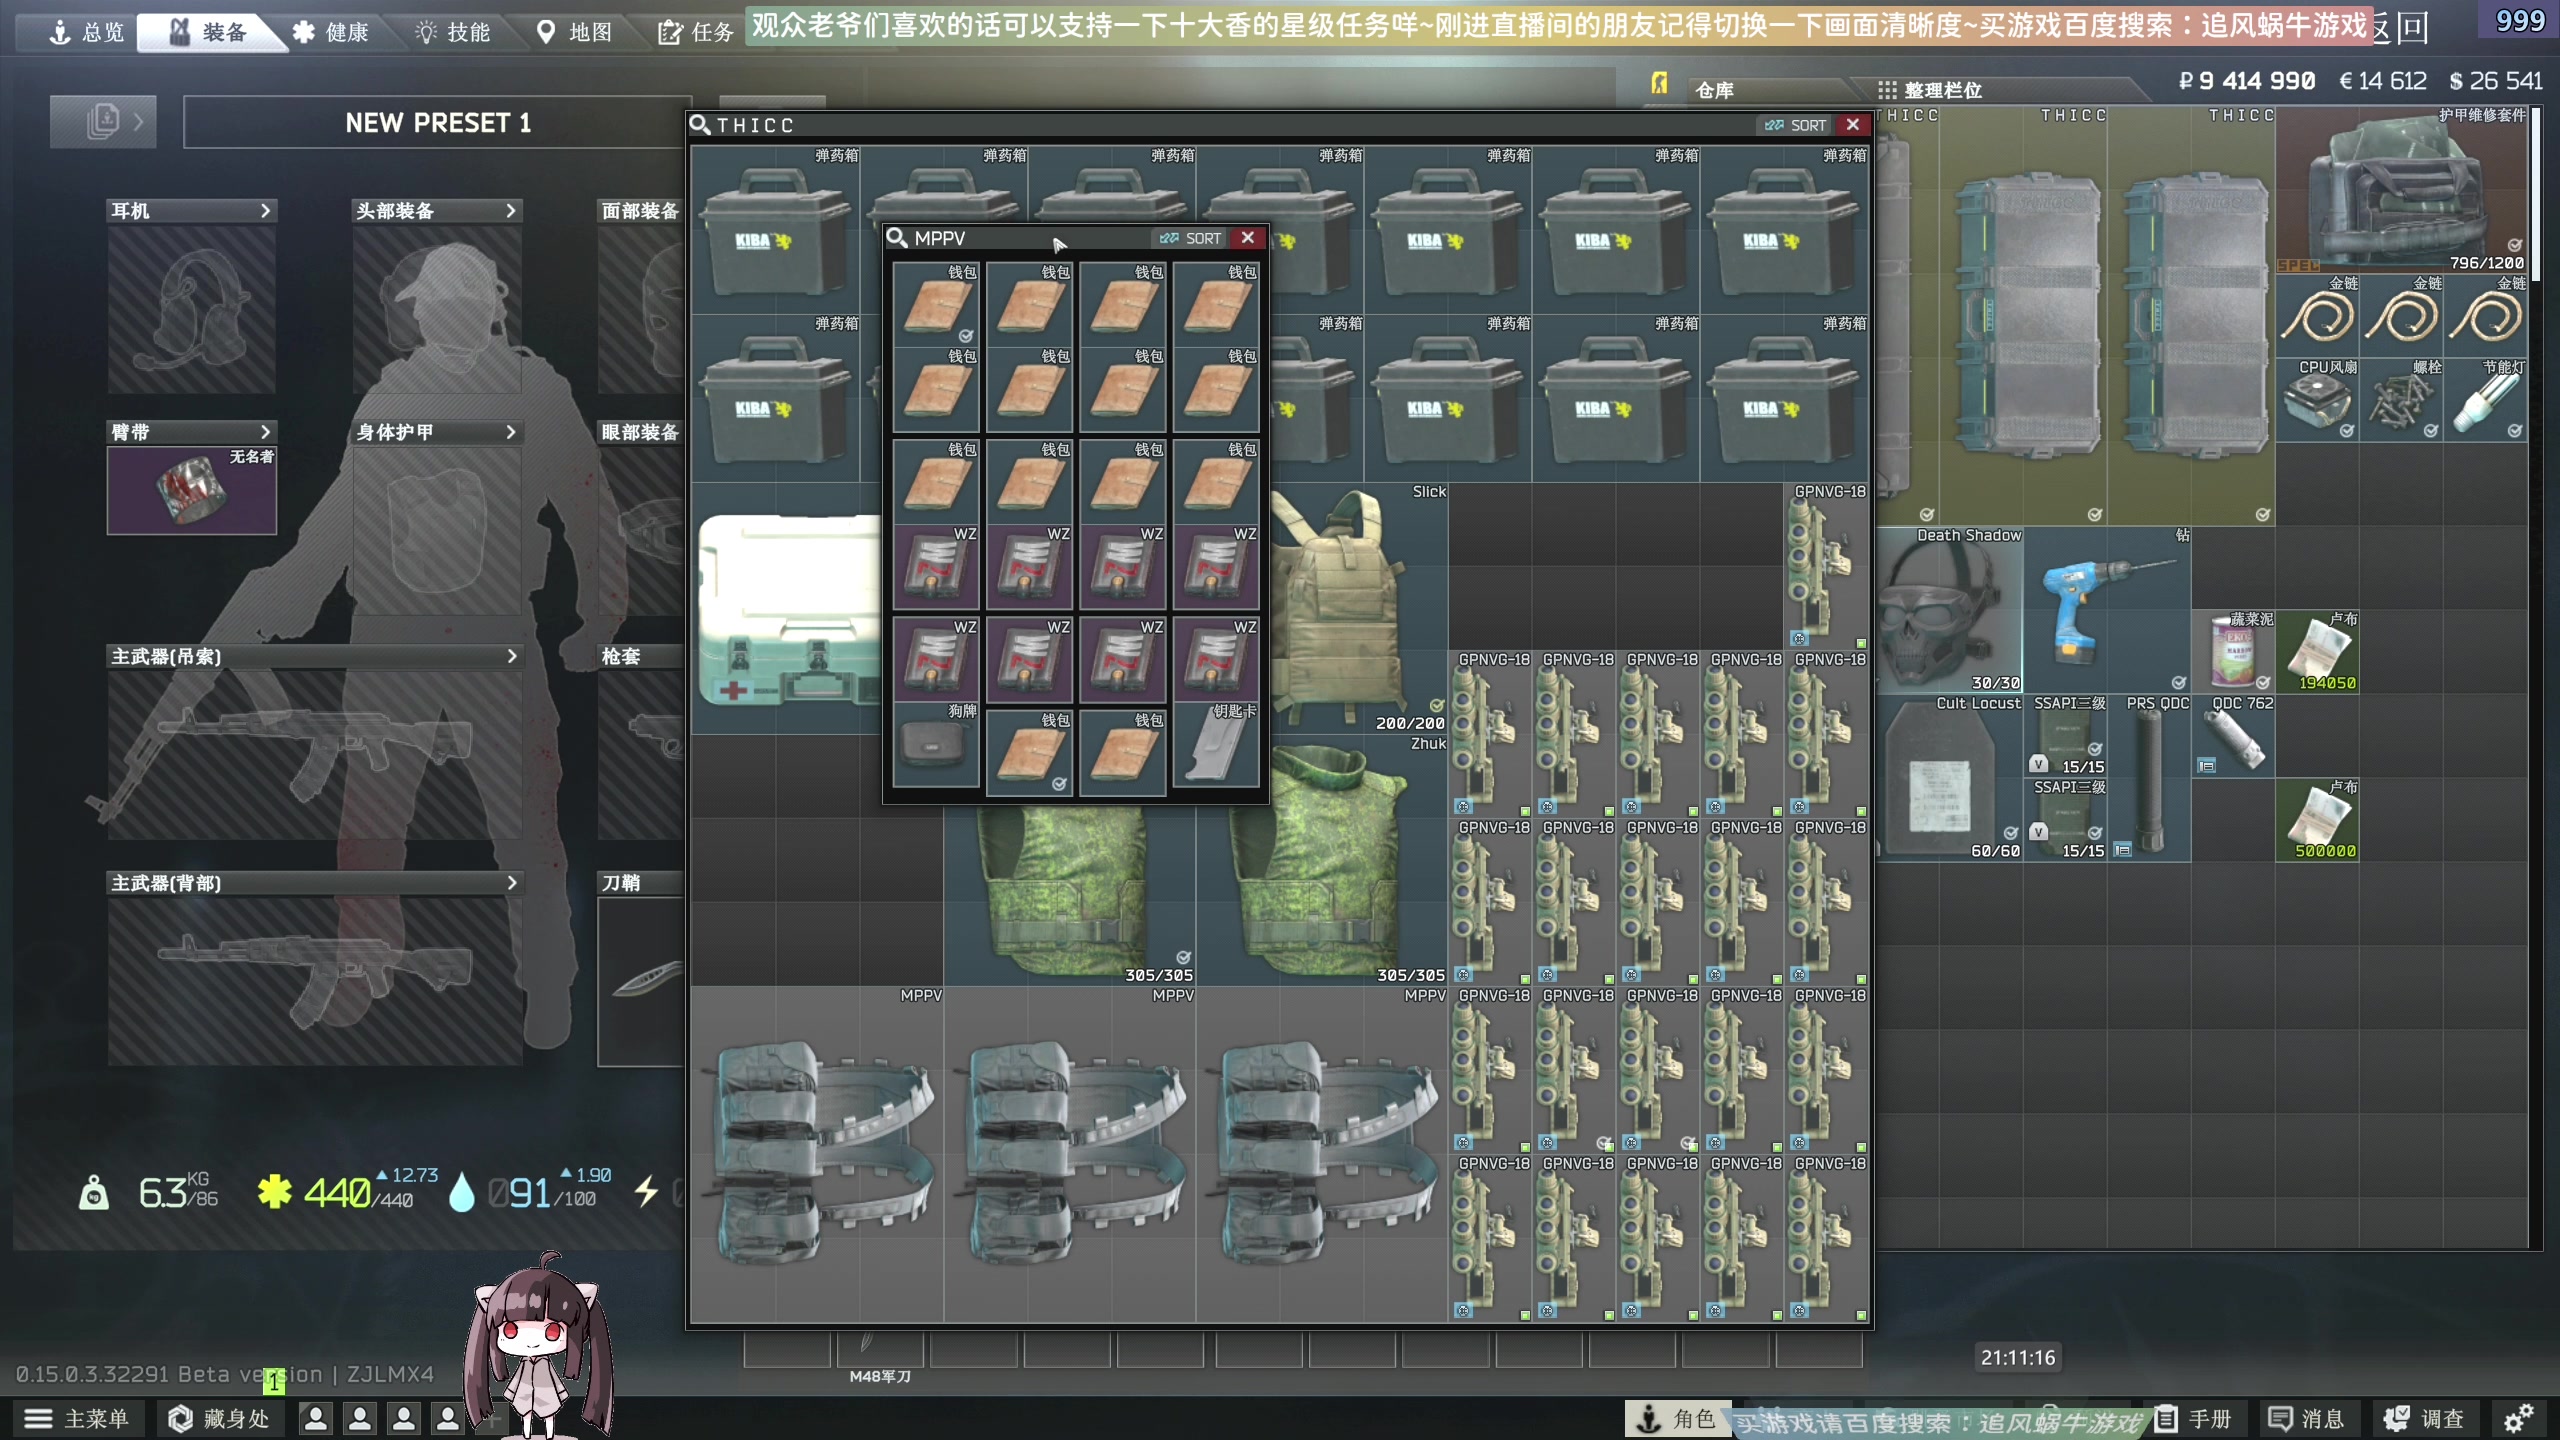Go to 藏身处 hideout
The image size is (2560, 1440).
(219, 1419)
